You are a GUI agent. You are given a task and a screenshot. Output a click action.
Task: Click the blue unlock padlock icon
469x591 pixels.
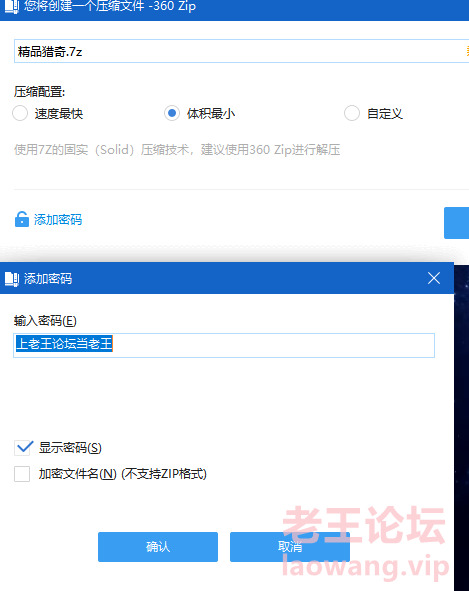click(x=21, y=219)
